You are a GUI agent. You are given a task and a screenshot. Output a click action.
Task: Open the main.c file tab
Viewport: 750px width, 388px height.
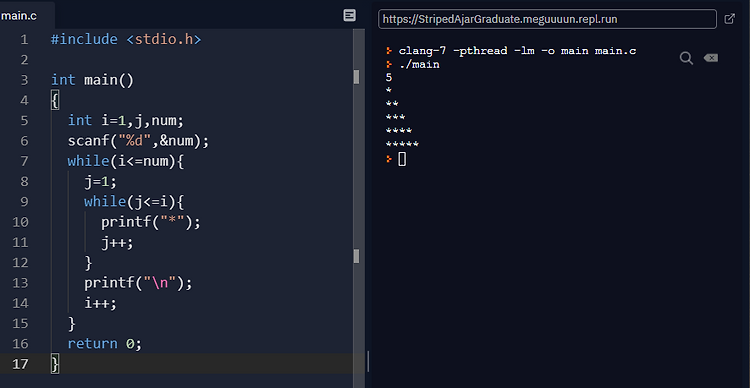[19, 16]
